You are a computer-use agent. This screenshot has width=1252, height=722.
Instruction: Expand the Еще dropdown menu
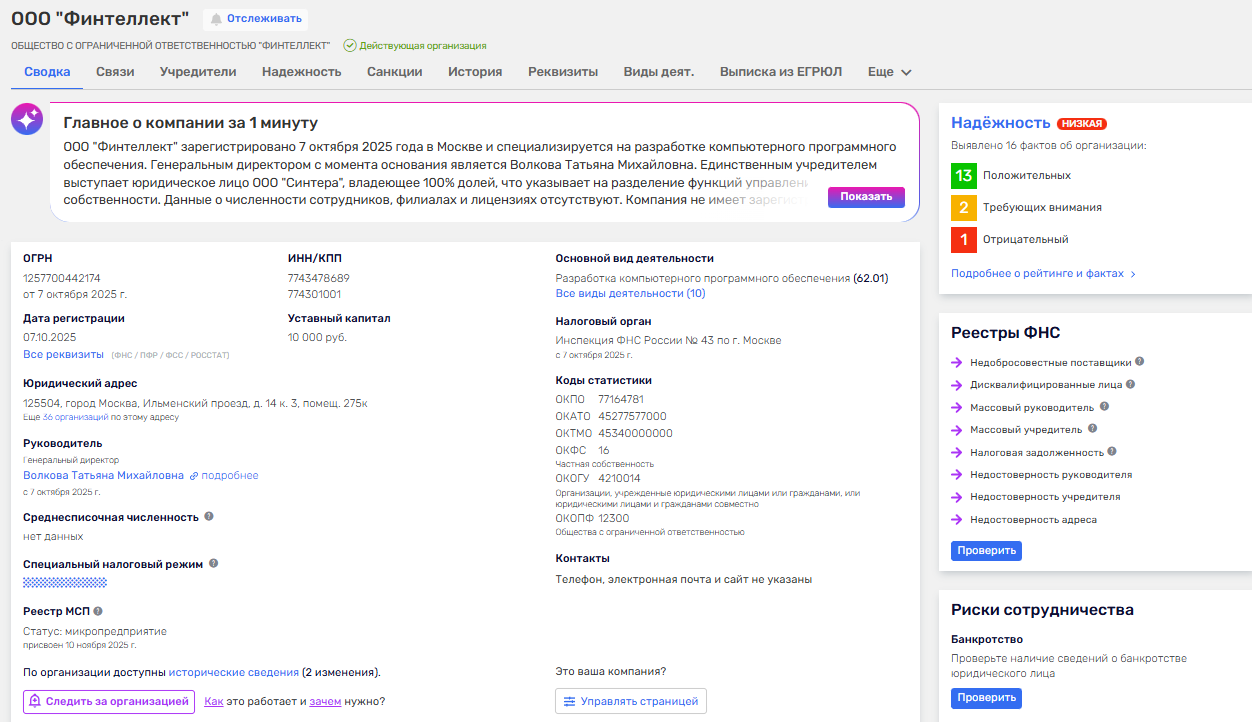889,72
